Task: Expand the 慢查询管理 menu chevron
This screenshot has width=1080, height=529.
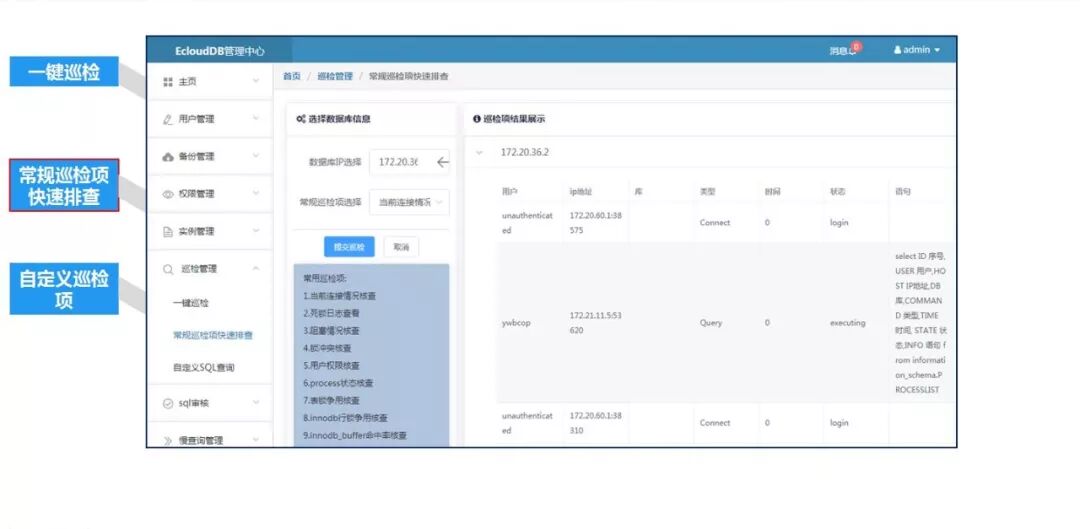Action: [x=256, y=440]
